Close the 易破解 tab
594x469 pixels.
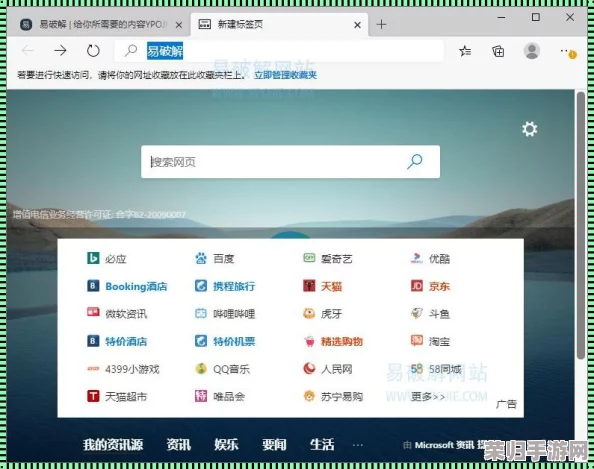point(179,25)
